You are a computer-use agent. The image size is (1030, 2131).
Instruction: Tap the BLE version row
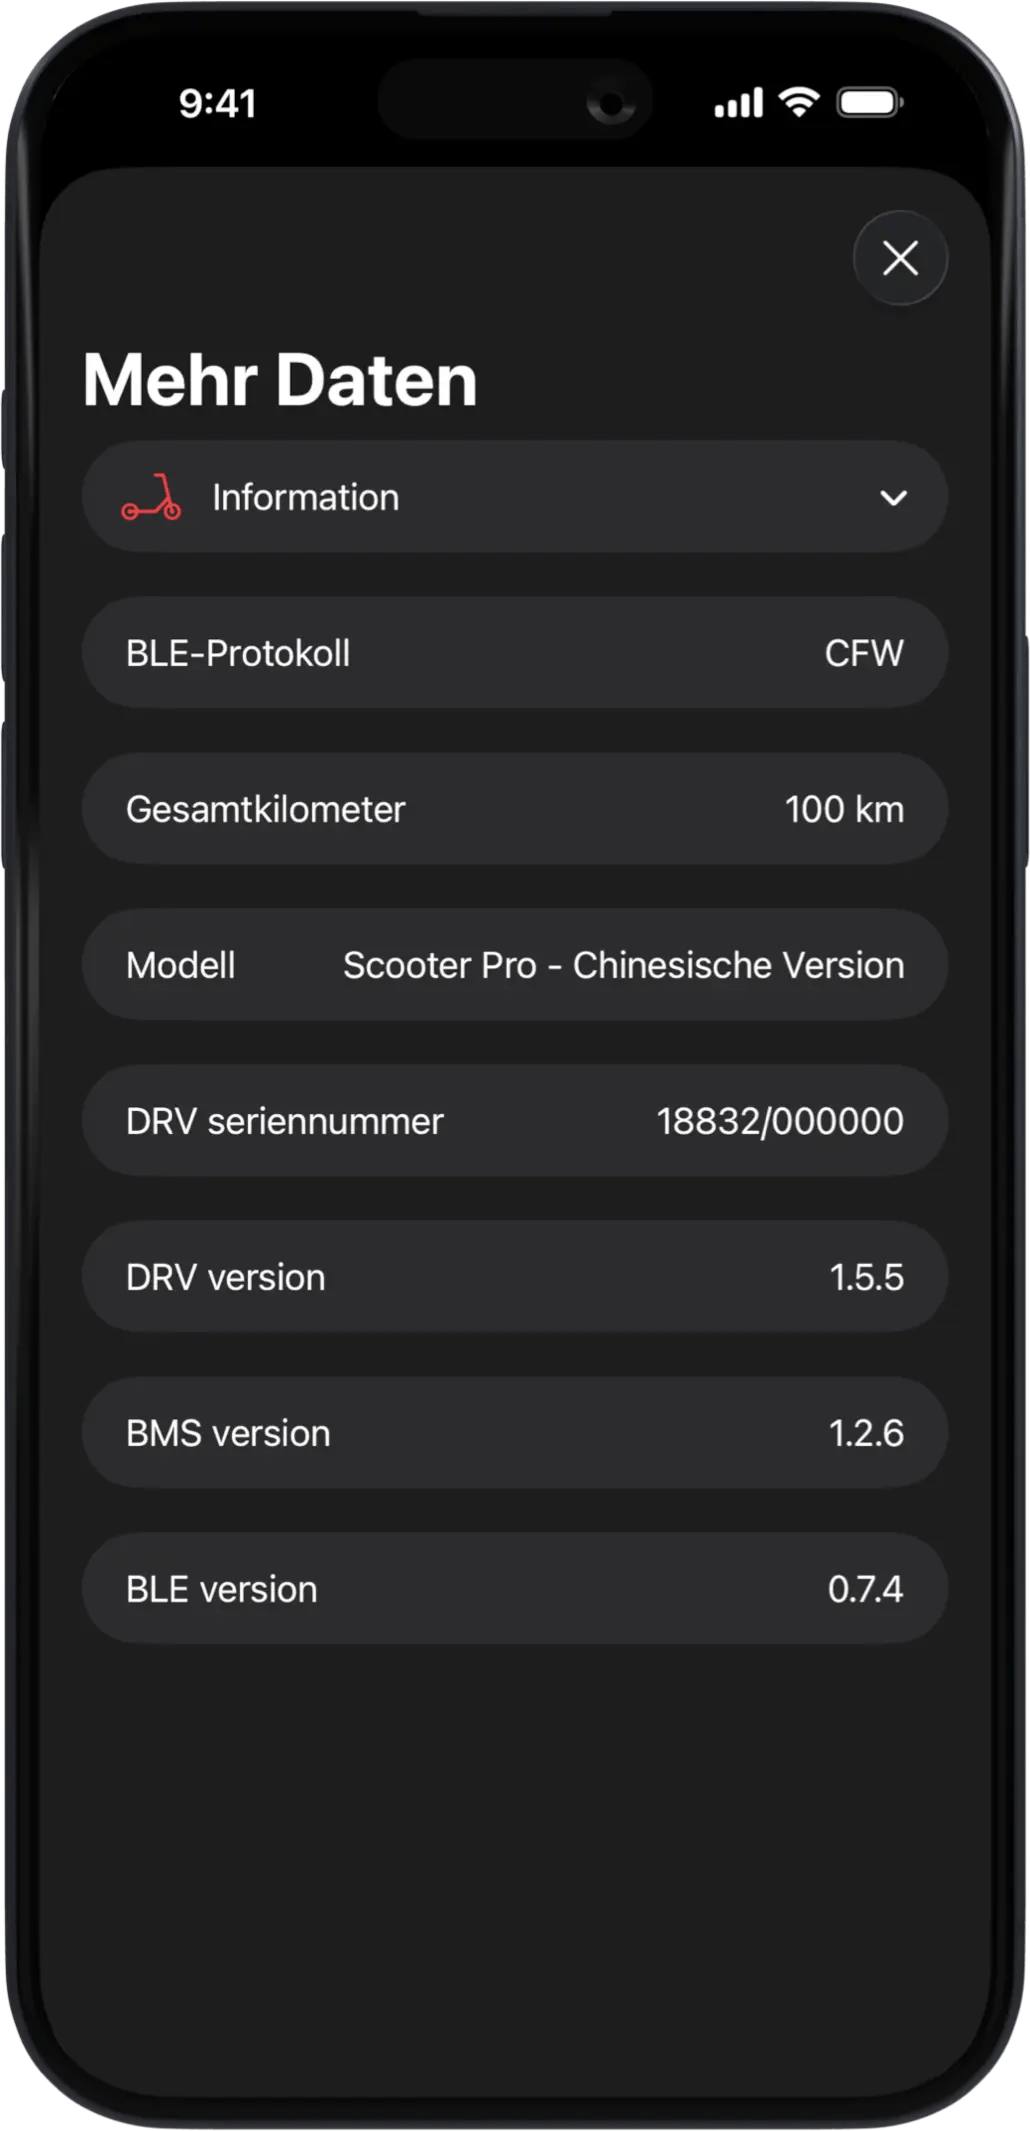514,1589
